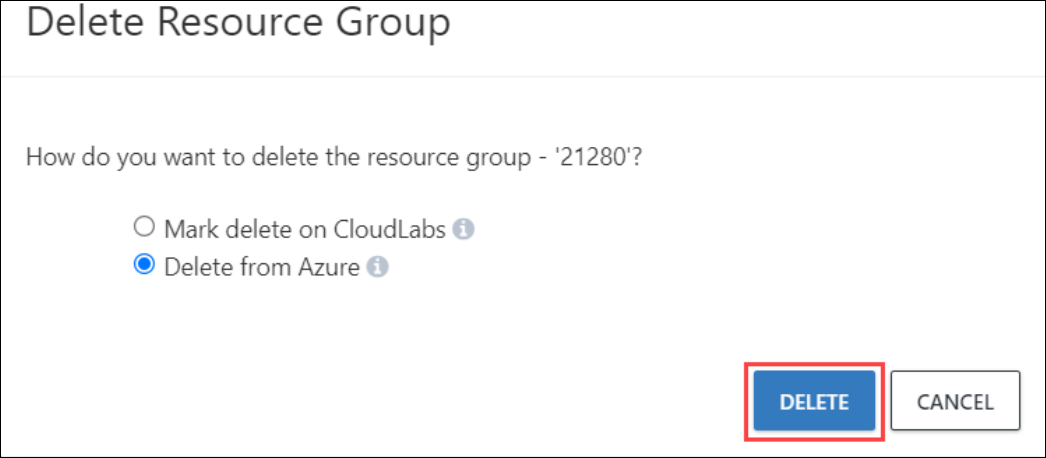This screenshot has height=458, width=1046.
Task: Open CloudLabs mark delete option help tooltip icon
Action: (464, 229)
